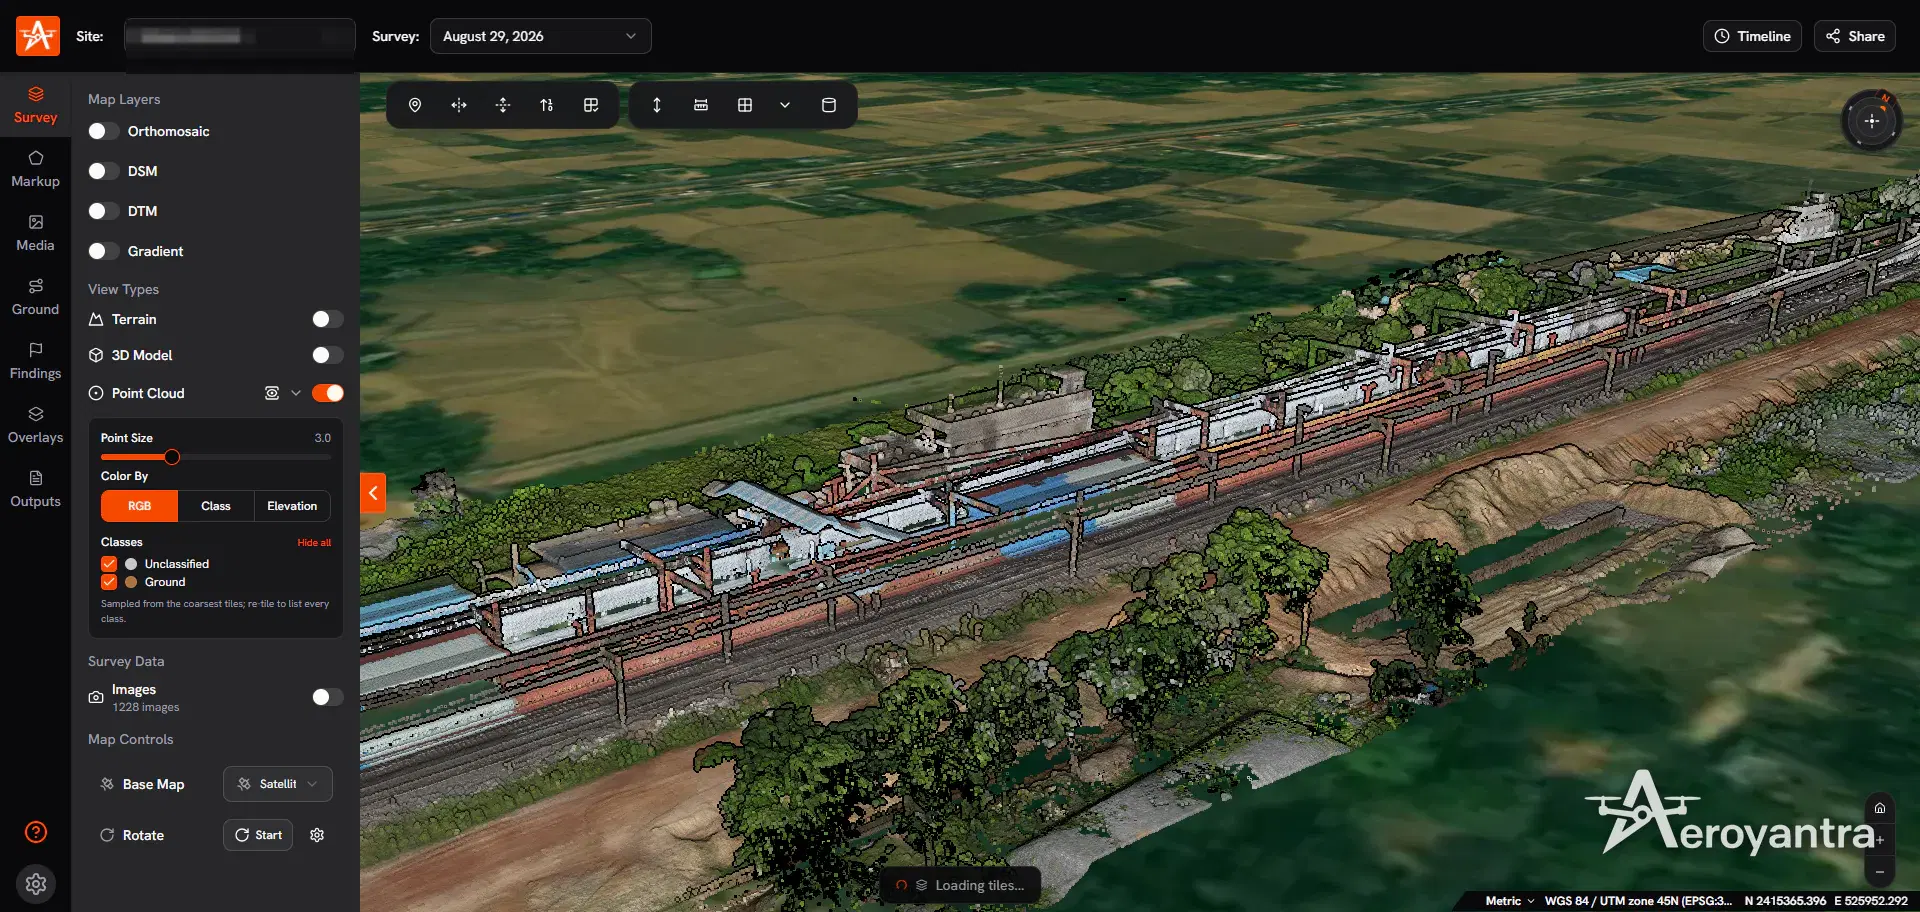Select the cylinder volume tool
1920x912 pixels.
(x=829, y=105)
